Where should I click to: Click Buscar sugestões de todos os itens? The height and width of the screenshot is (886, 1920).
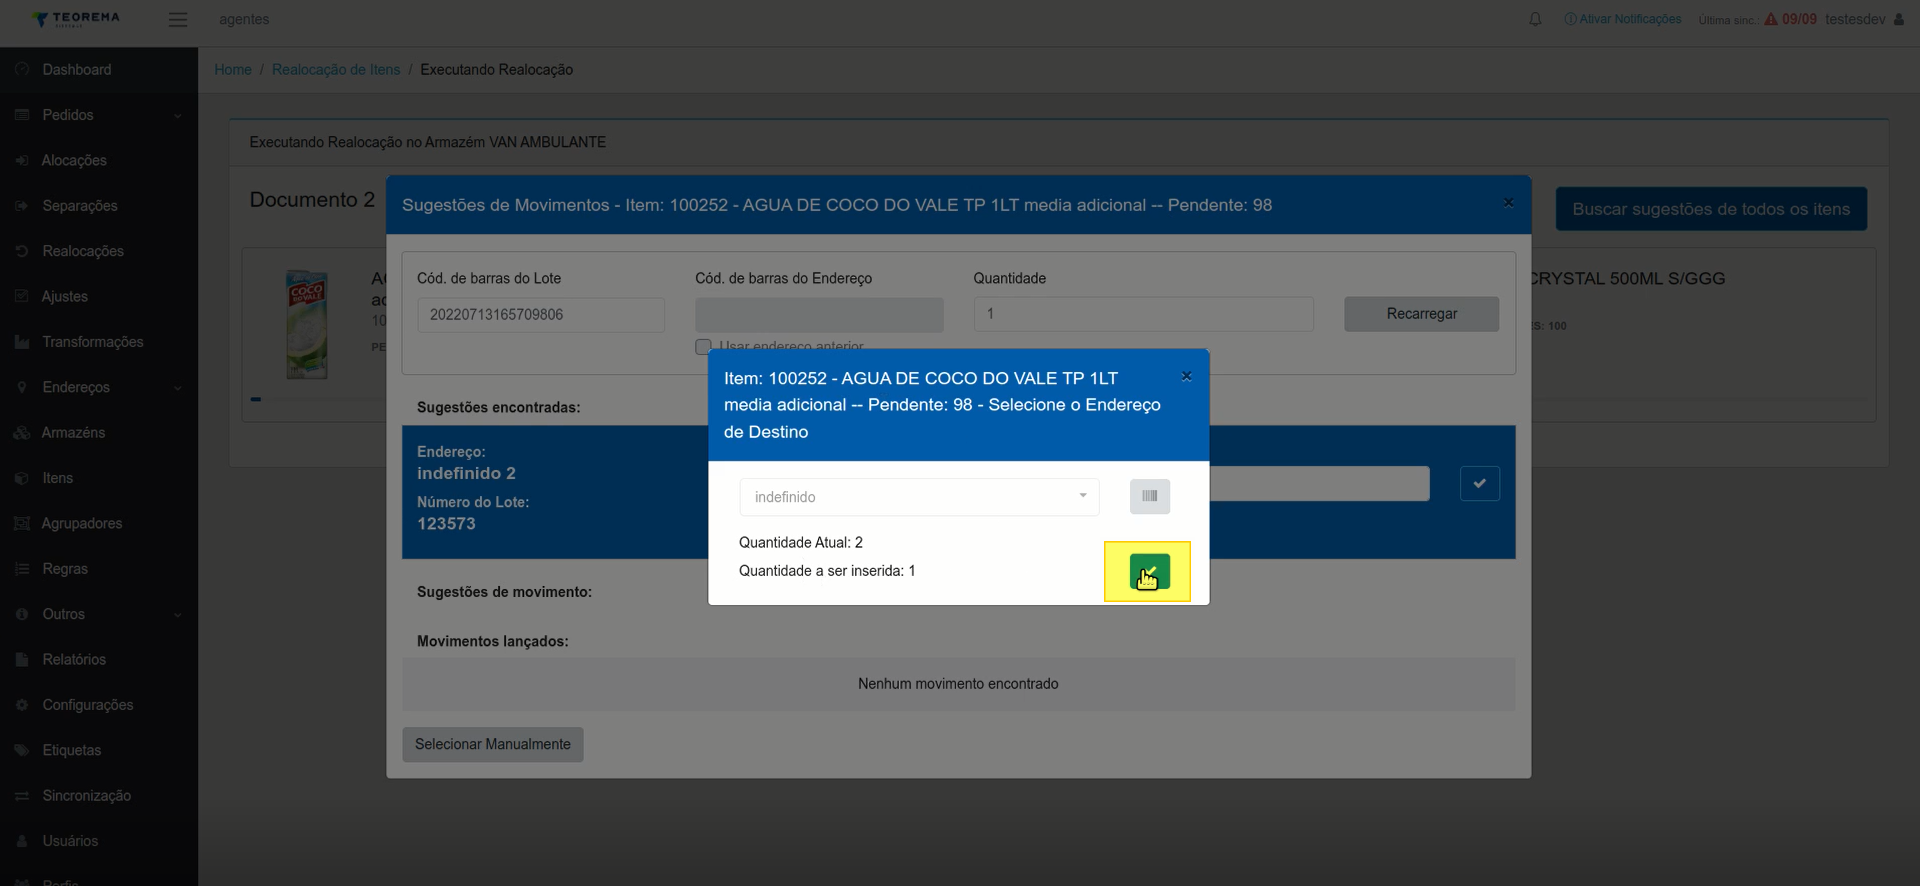1711,209
